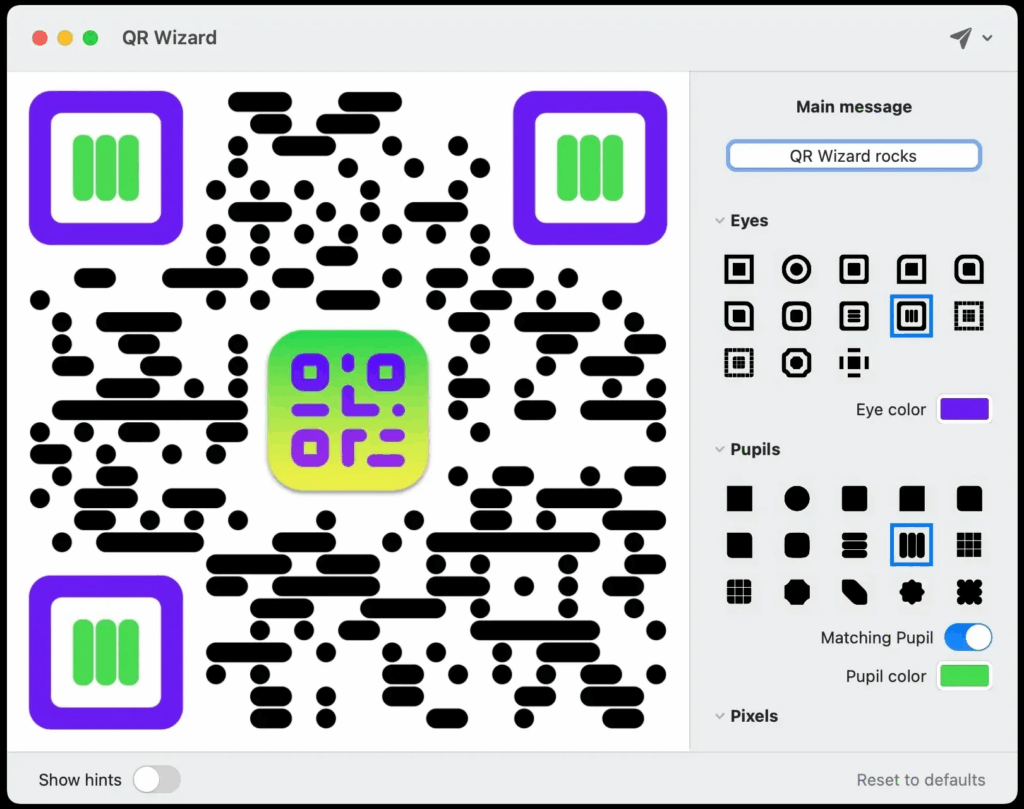
Task: Select the circle pupil shape
Action: pyautogui.click(x=796, y=498)
